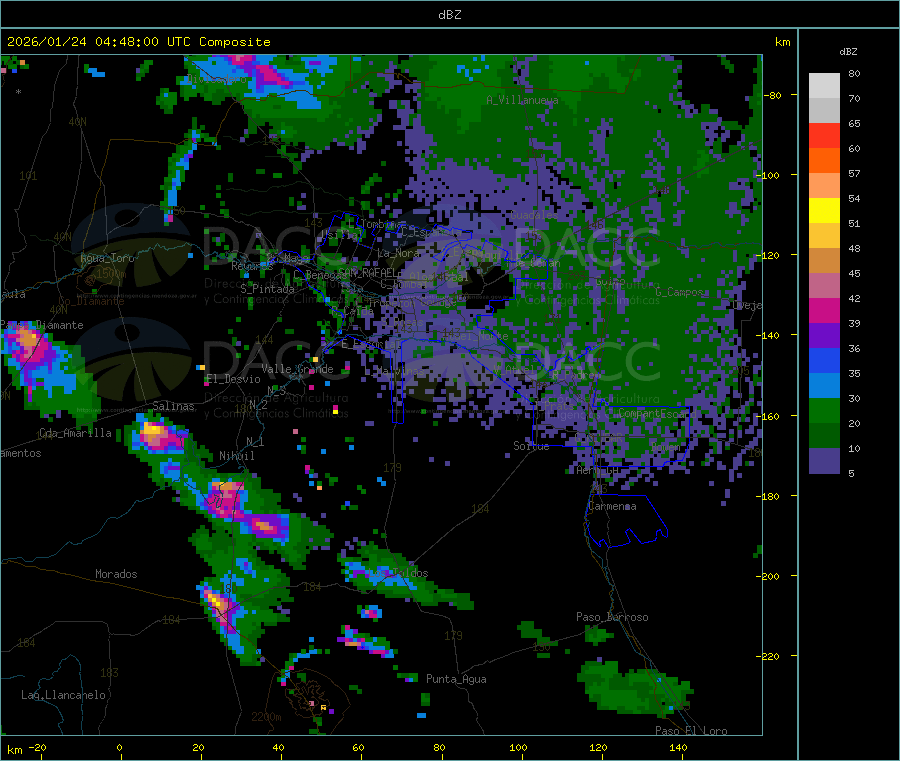Click the Morados map label
Viewport: 900px width, 761px height.
(116, 574)
